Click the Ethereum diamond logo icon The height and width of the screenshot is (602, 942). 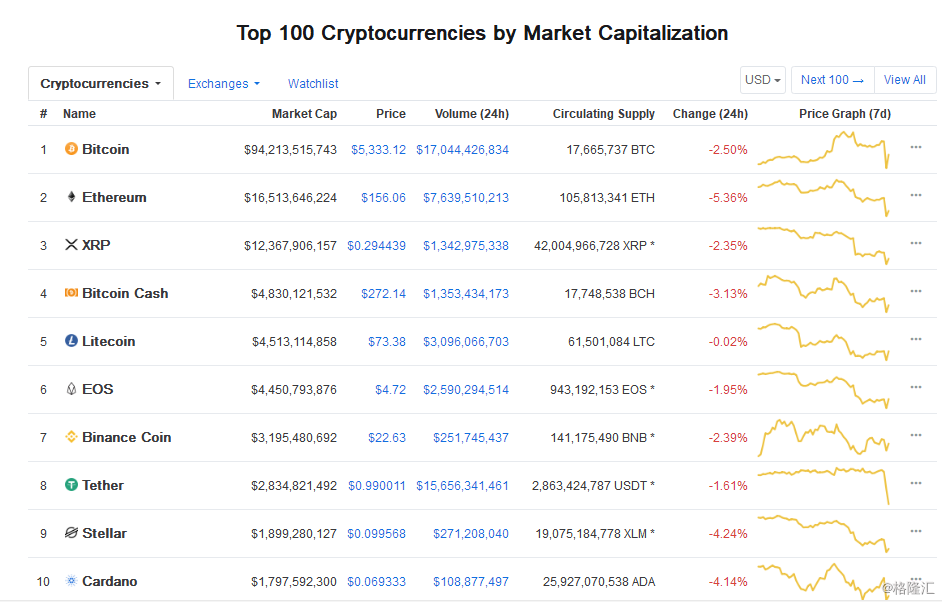[71, 196]
